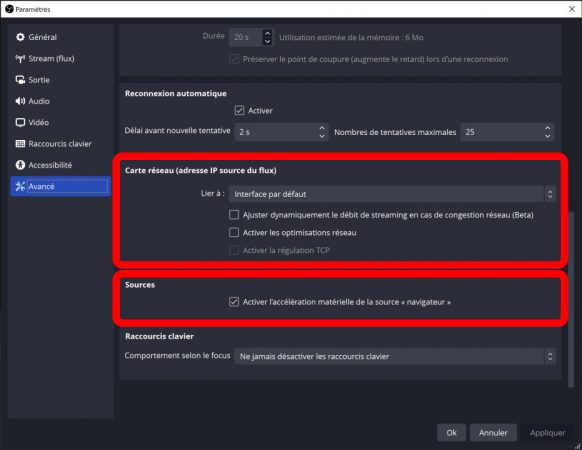
Task: Select the Vidéo settings section
Action: [x=61, y=122]
